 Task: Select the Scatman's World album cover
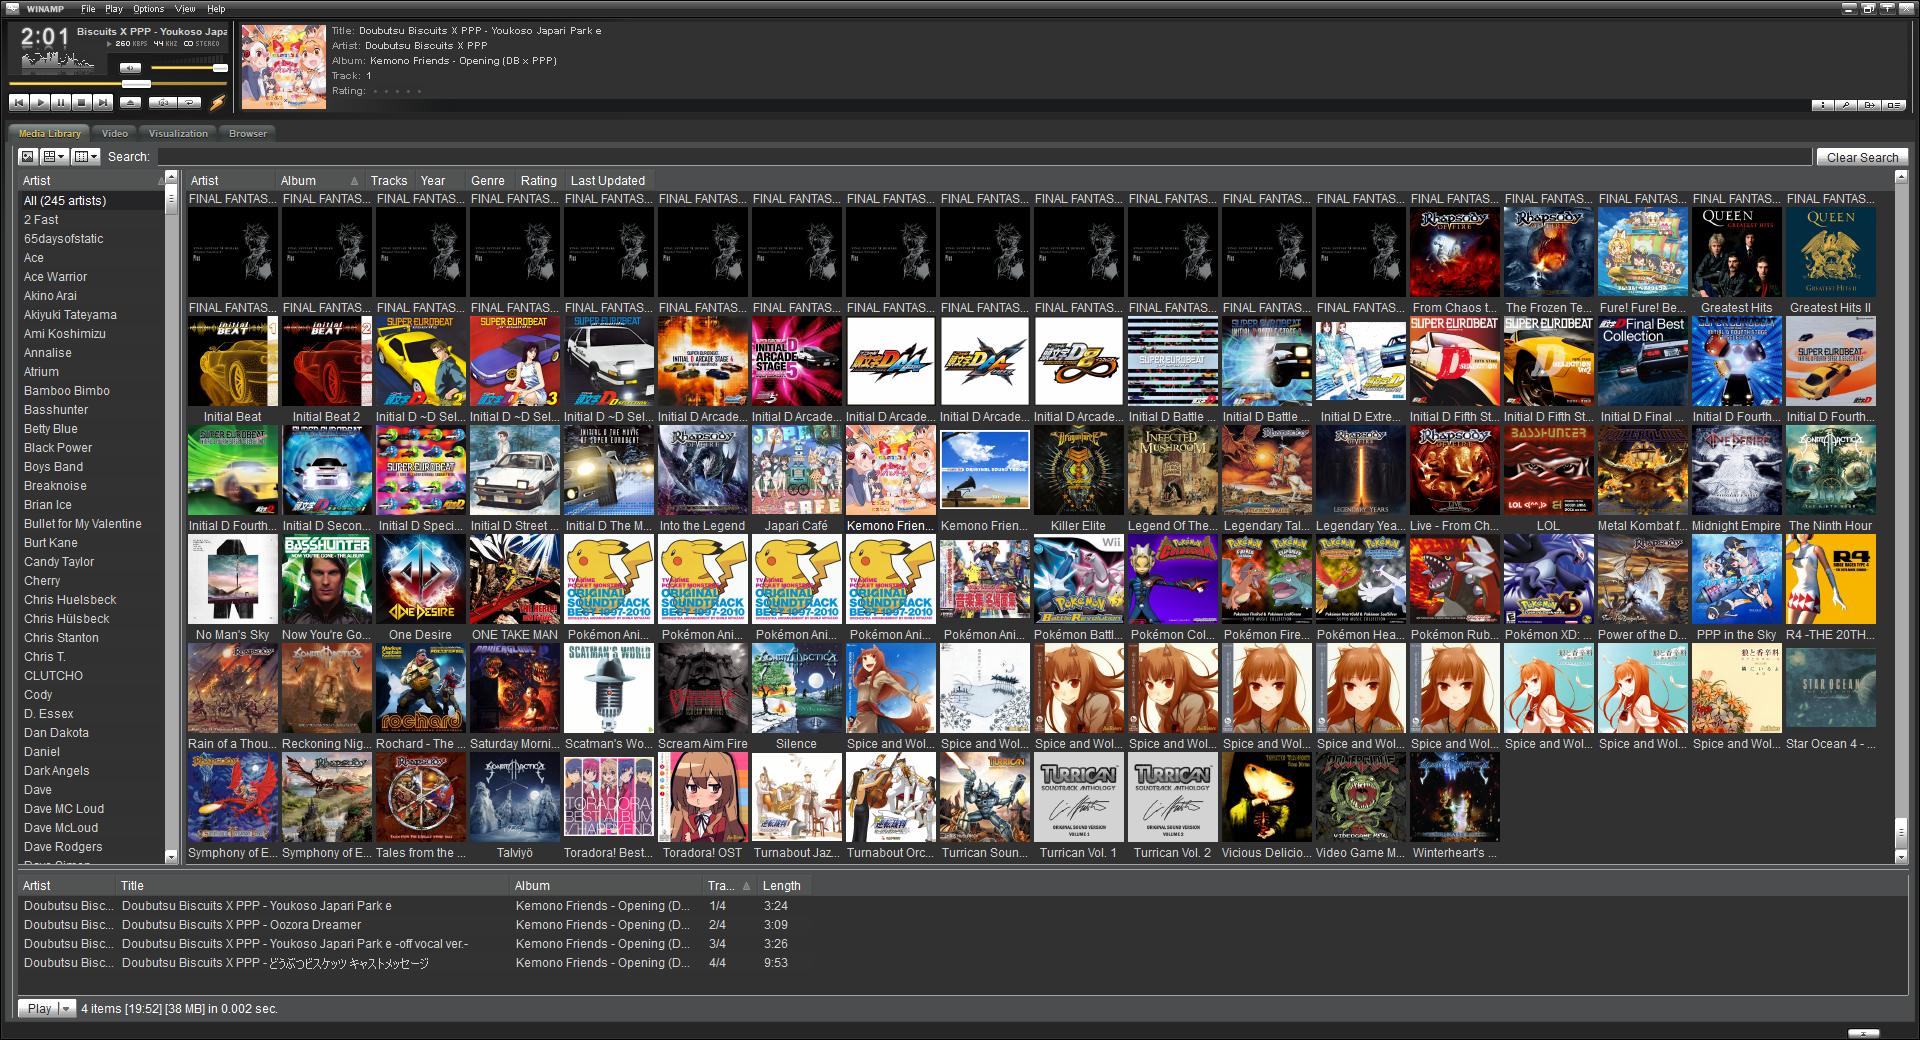click(608, 689)
